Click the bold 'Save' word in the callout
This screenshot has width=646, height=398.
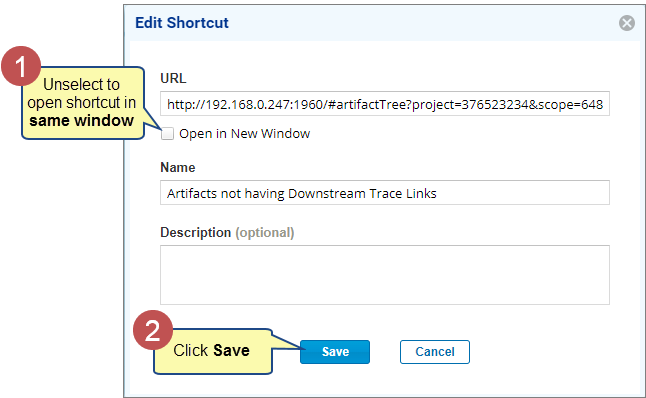[231, 351]
